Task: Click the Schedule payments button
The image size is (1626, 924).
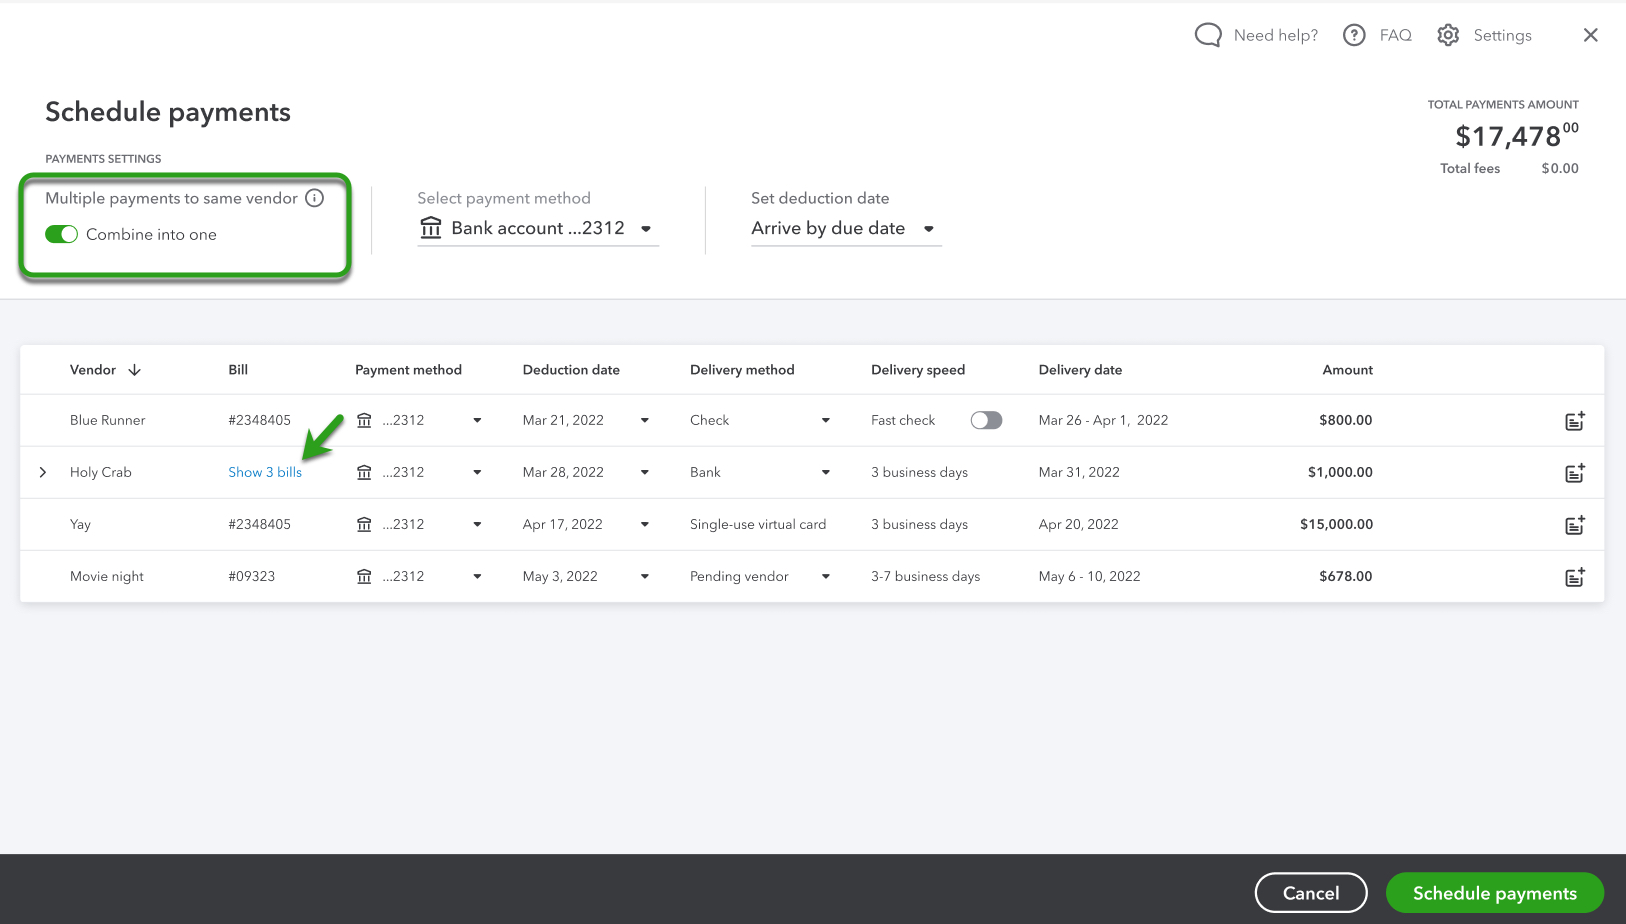Action: click(x=1494, y=893)
